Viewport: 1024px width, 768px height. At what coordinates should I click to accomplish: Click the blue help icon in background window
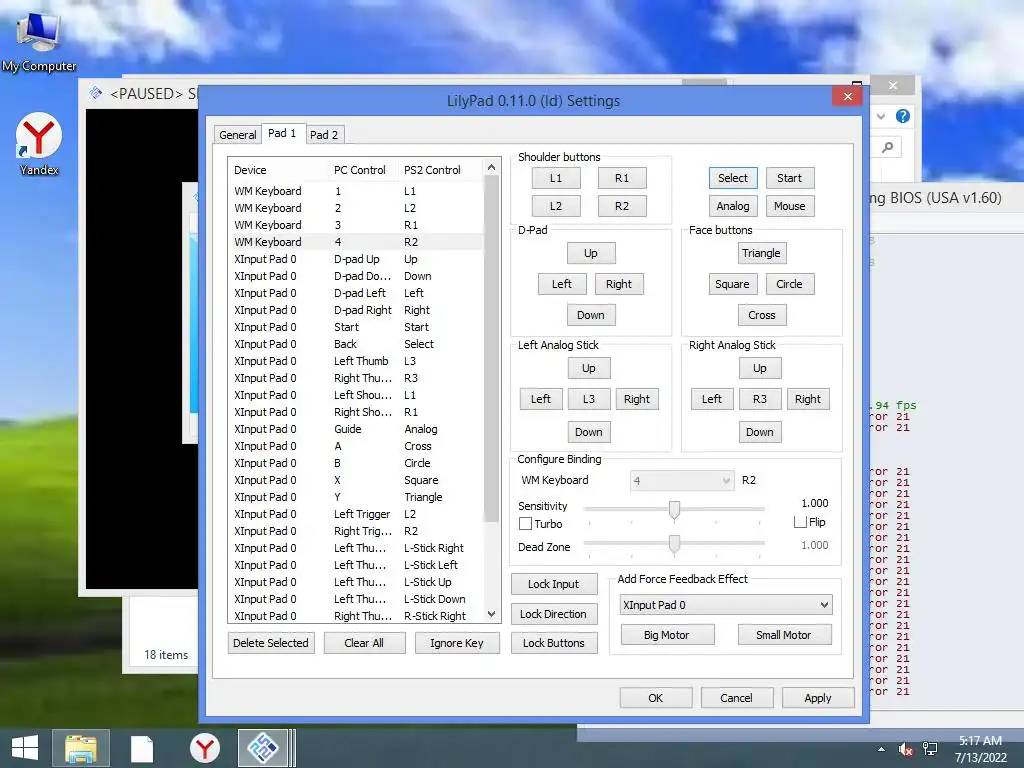(x=903, y=116)
